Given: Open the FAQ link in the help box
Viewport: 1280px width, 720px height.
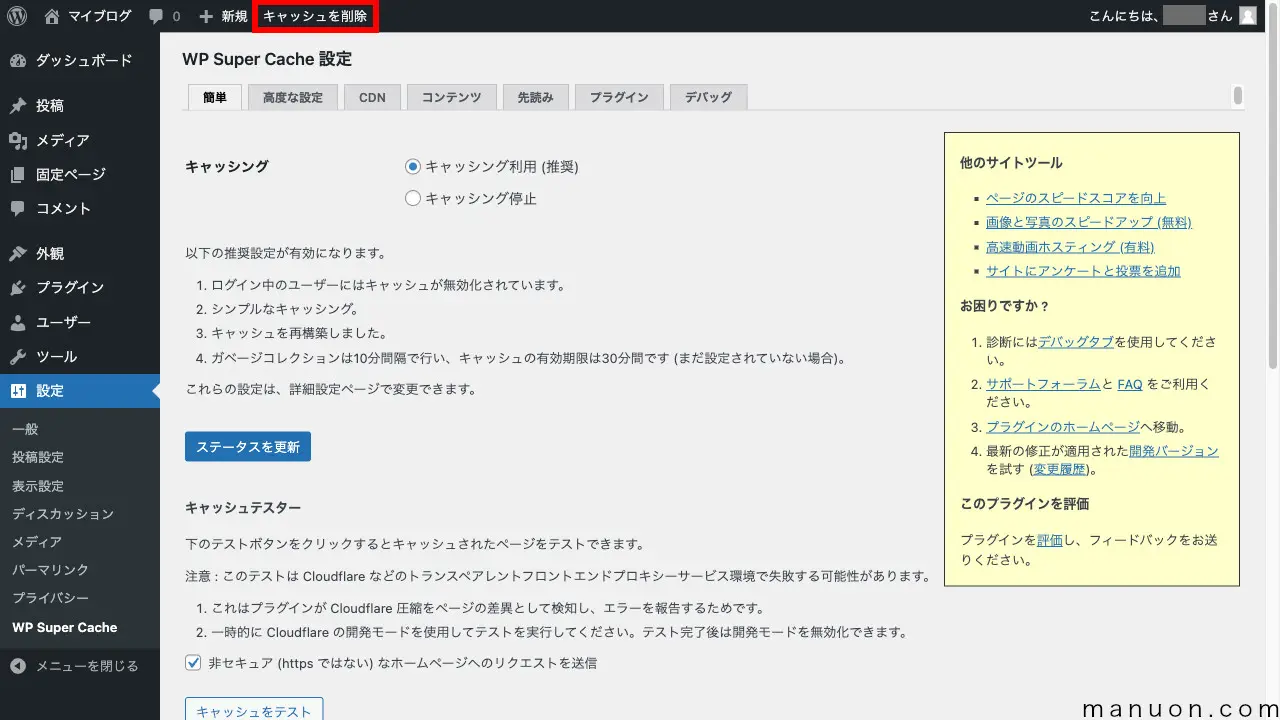Looking at the screenshot, I should click(x=1129, y=383).
